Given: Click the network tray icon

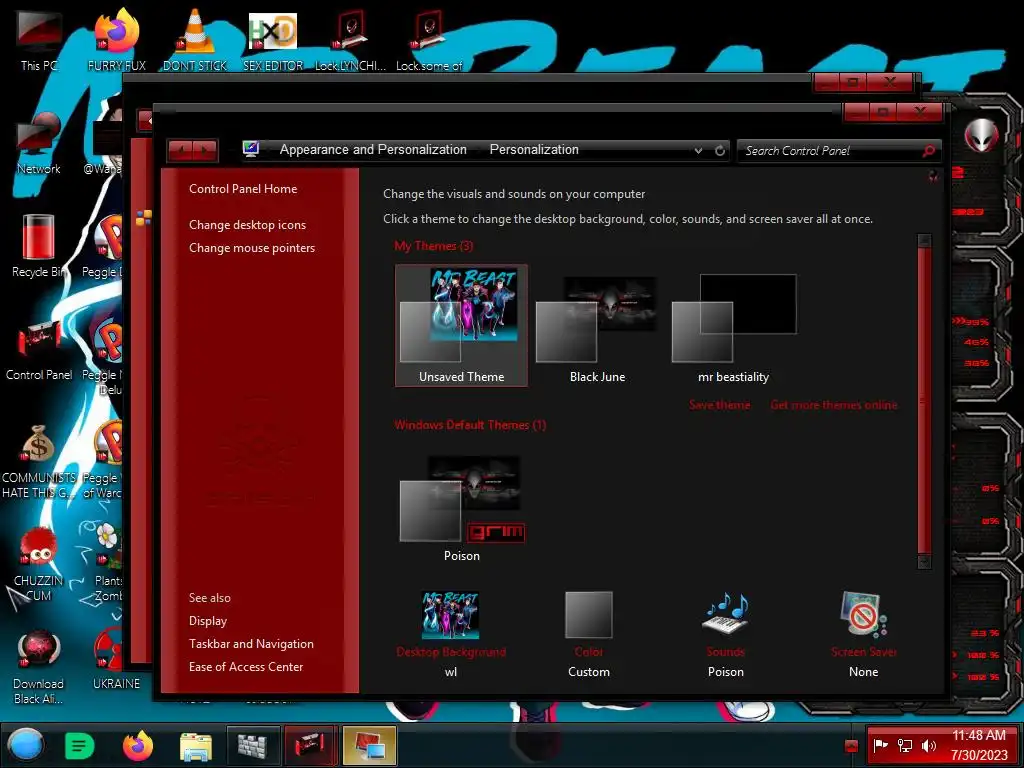Looking at the screenshot, I should click(905, 745).
